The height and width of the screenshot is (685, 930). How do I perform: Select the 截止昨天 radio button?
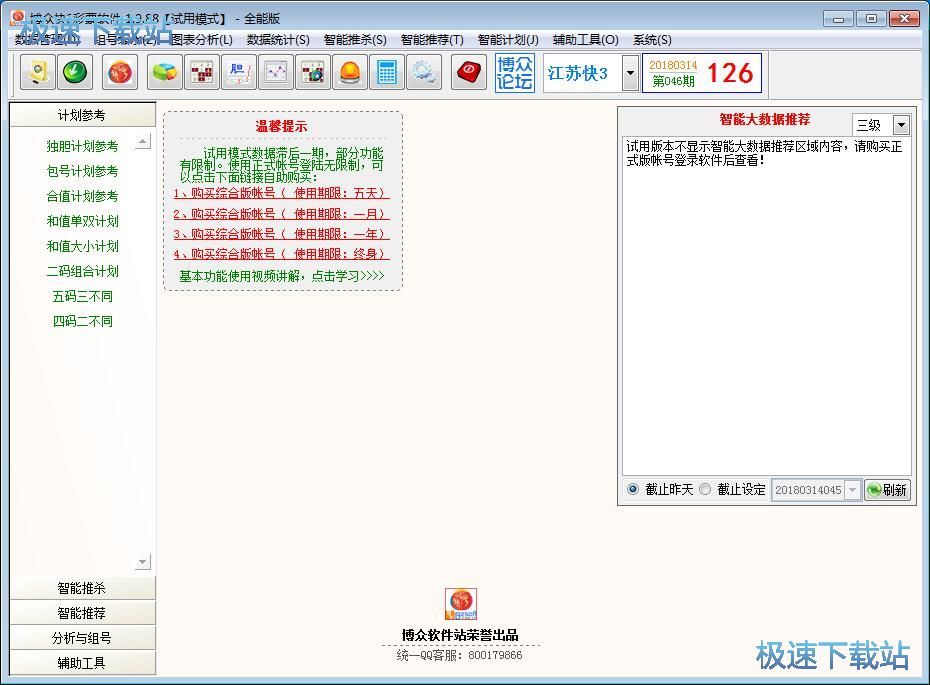(633, 489)
